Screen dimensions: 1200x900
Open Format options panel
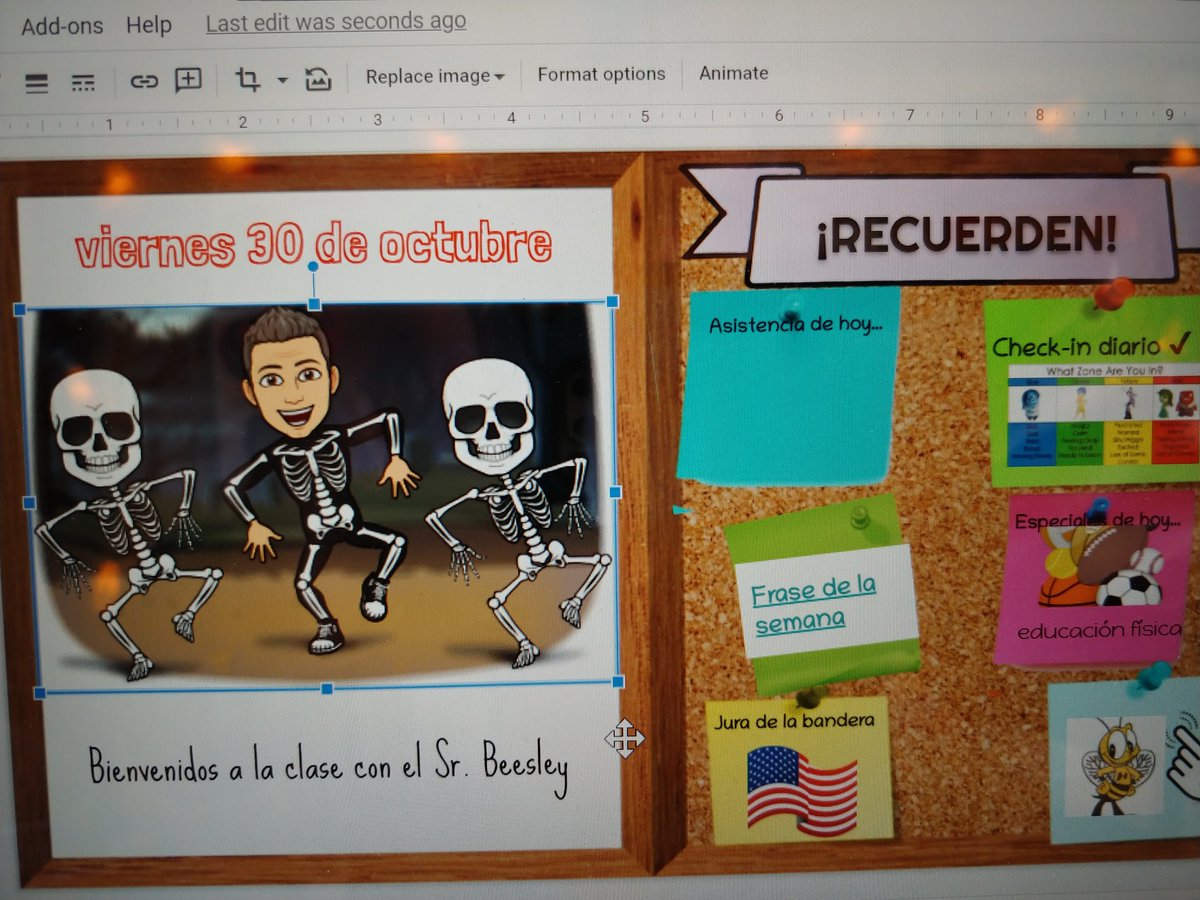click(601, 74)
